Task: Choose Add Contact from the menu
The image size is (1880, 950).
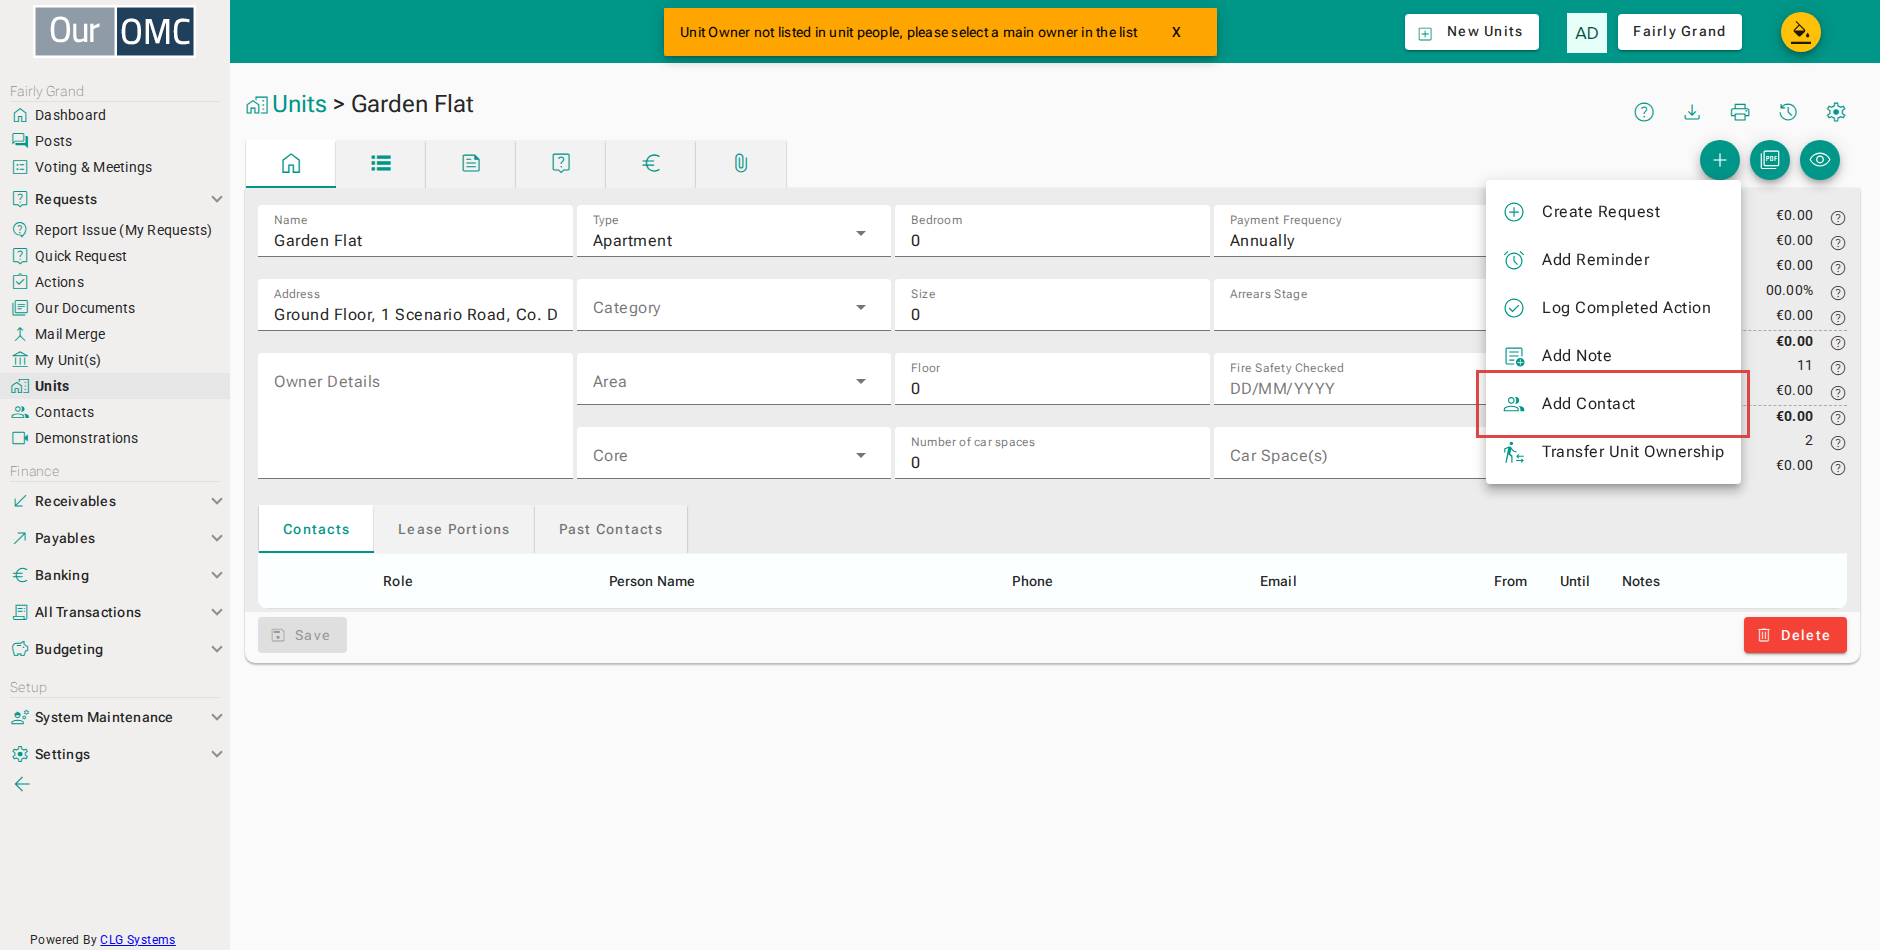Action: click(x=1613, y=404)
